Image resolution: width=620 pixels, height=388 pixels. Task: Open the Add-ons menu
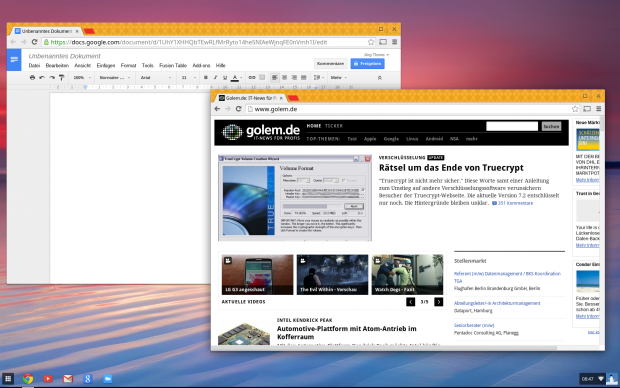tap(201, 66)
